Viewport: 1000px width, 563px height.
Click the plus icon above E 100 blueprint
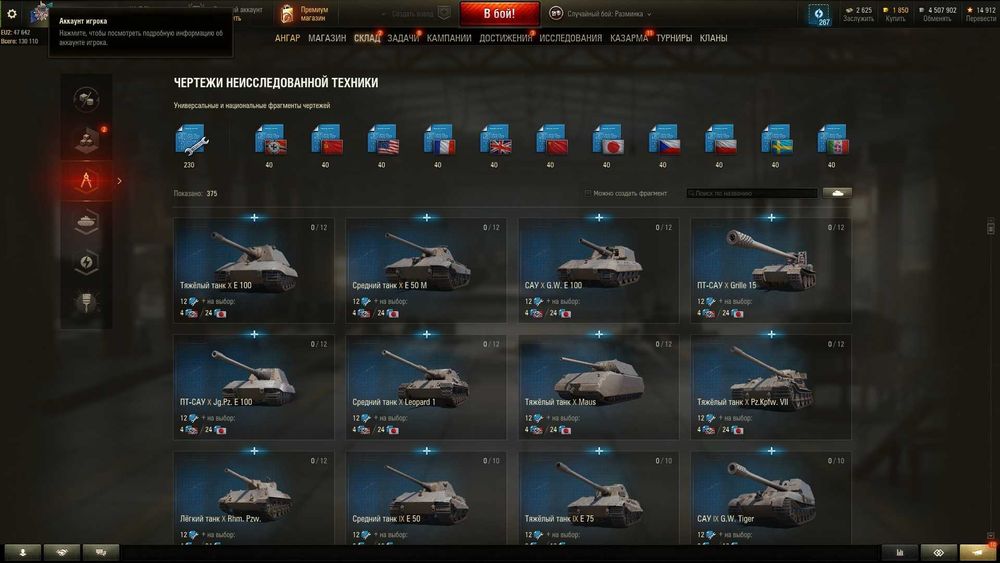pyautogui.click(x=254, y=217)
